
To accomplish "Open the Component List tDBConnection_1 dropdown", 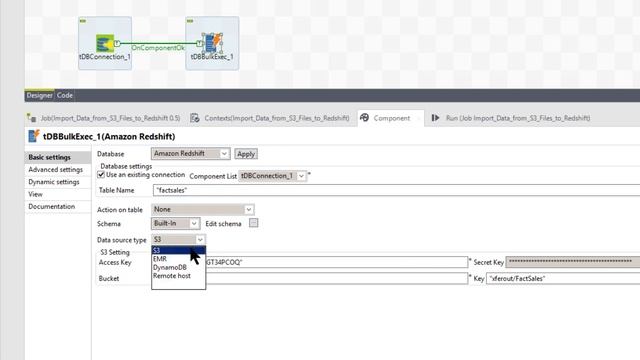I will pos(272,176).
